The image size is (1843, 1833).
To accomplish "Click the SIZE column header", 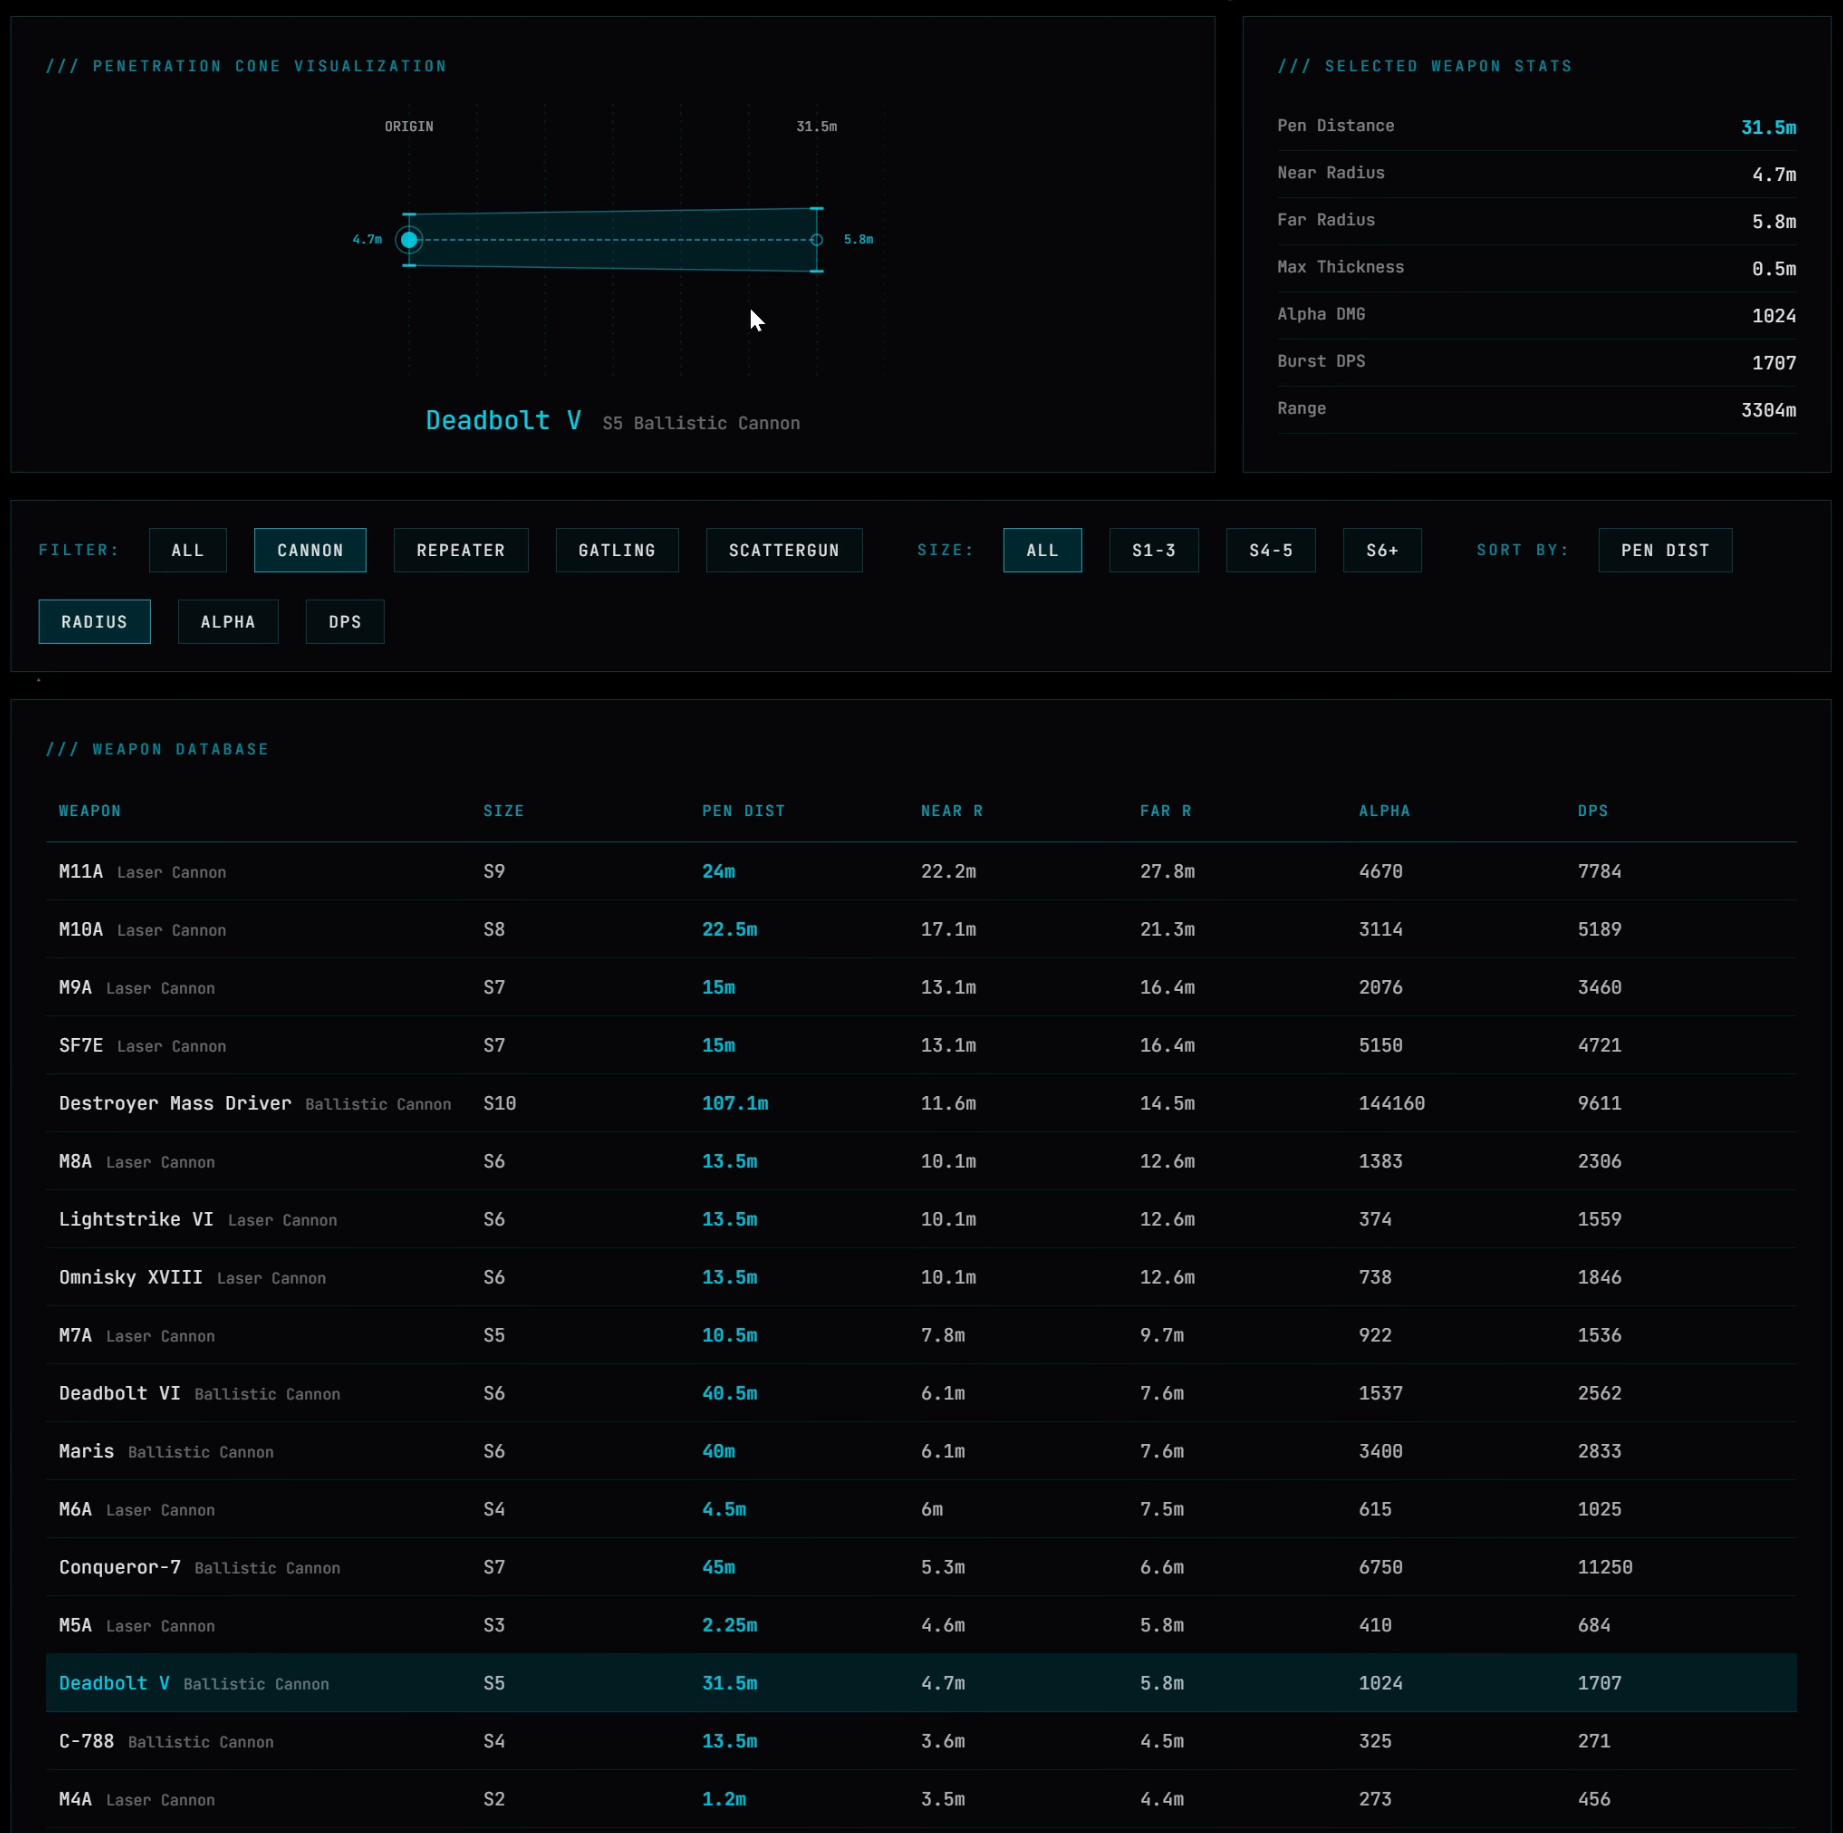I will coord(504,811).
